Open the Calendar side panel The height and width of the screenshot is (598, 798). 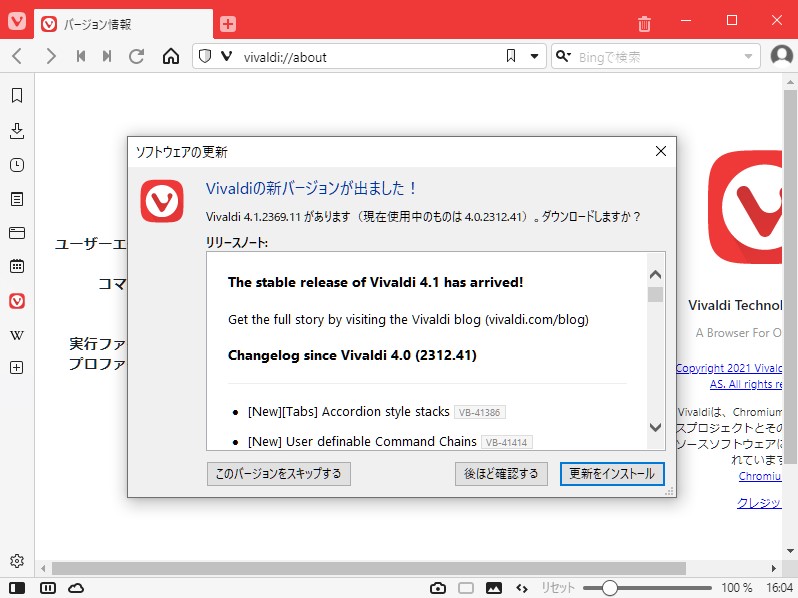tap(17, 266)
